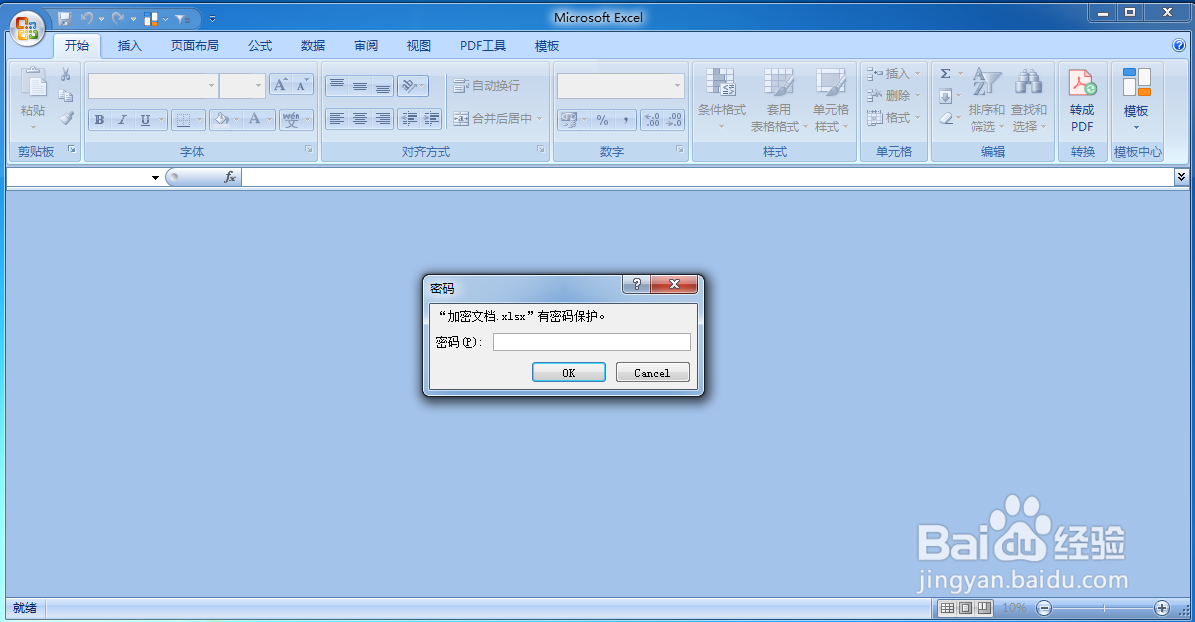
Task: Click the Copy icon in clipboard group
Action: (x=66, y=96)
